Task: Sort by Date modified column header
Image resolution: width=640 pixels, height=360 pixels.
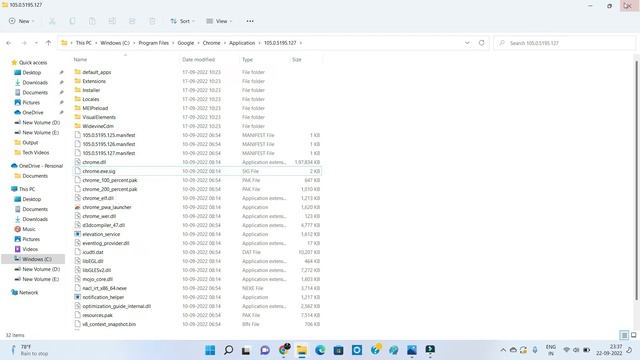Action: tap(198, 60)
